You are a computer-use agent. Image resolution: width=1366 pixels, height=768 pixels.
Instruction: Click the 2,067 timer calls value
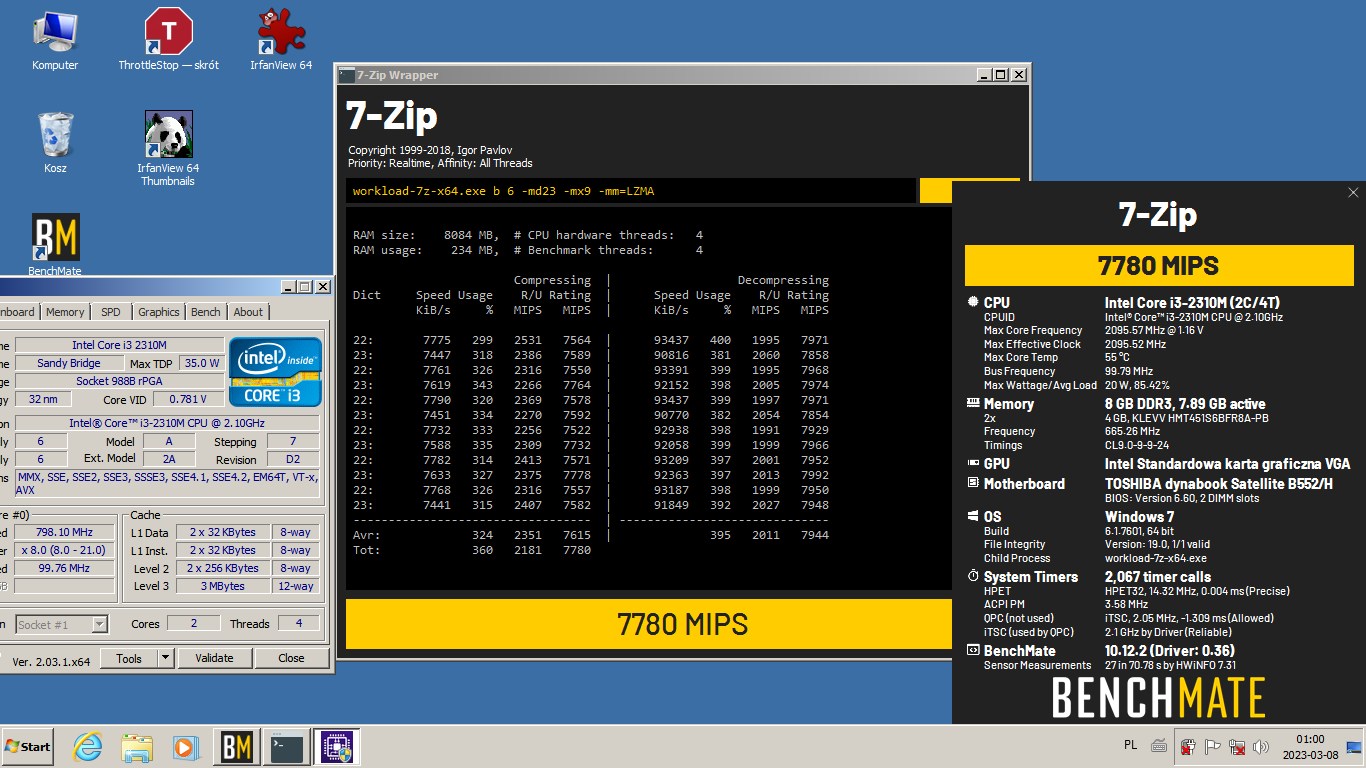[x=1157, y=577]
